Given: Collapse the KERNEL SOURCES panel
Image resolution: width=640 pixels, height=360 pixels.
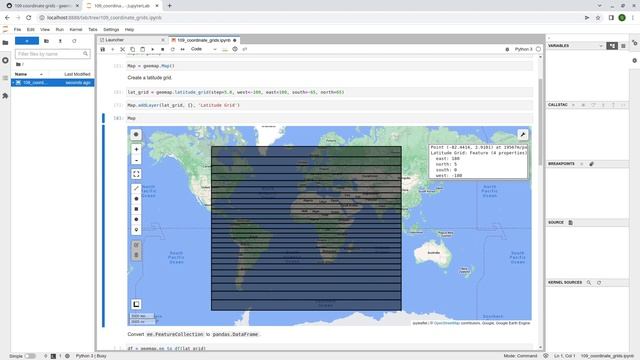Looking at the screenshot, I should [565, 282].
